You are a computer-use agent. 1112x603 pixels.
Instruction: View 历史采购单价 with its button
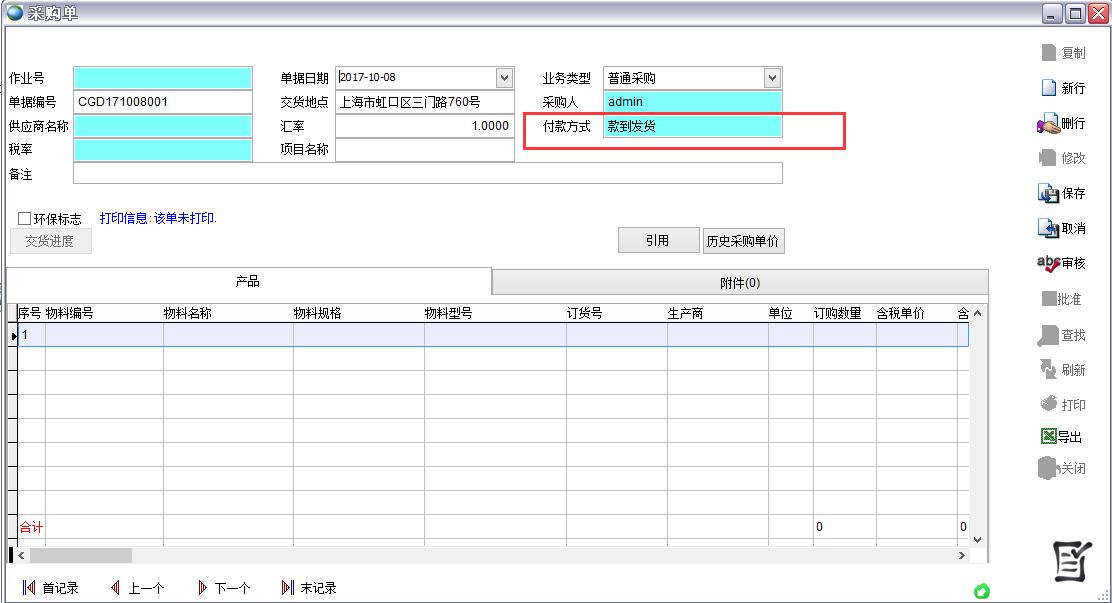(744, 240)
